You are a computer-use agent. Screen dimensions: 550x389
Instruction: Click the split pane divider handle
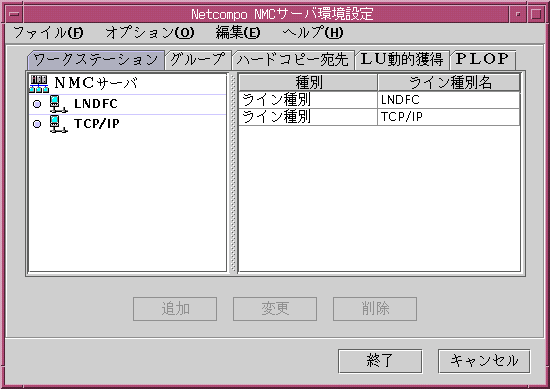233,173
